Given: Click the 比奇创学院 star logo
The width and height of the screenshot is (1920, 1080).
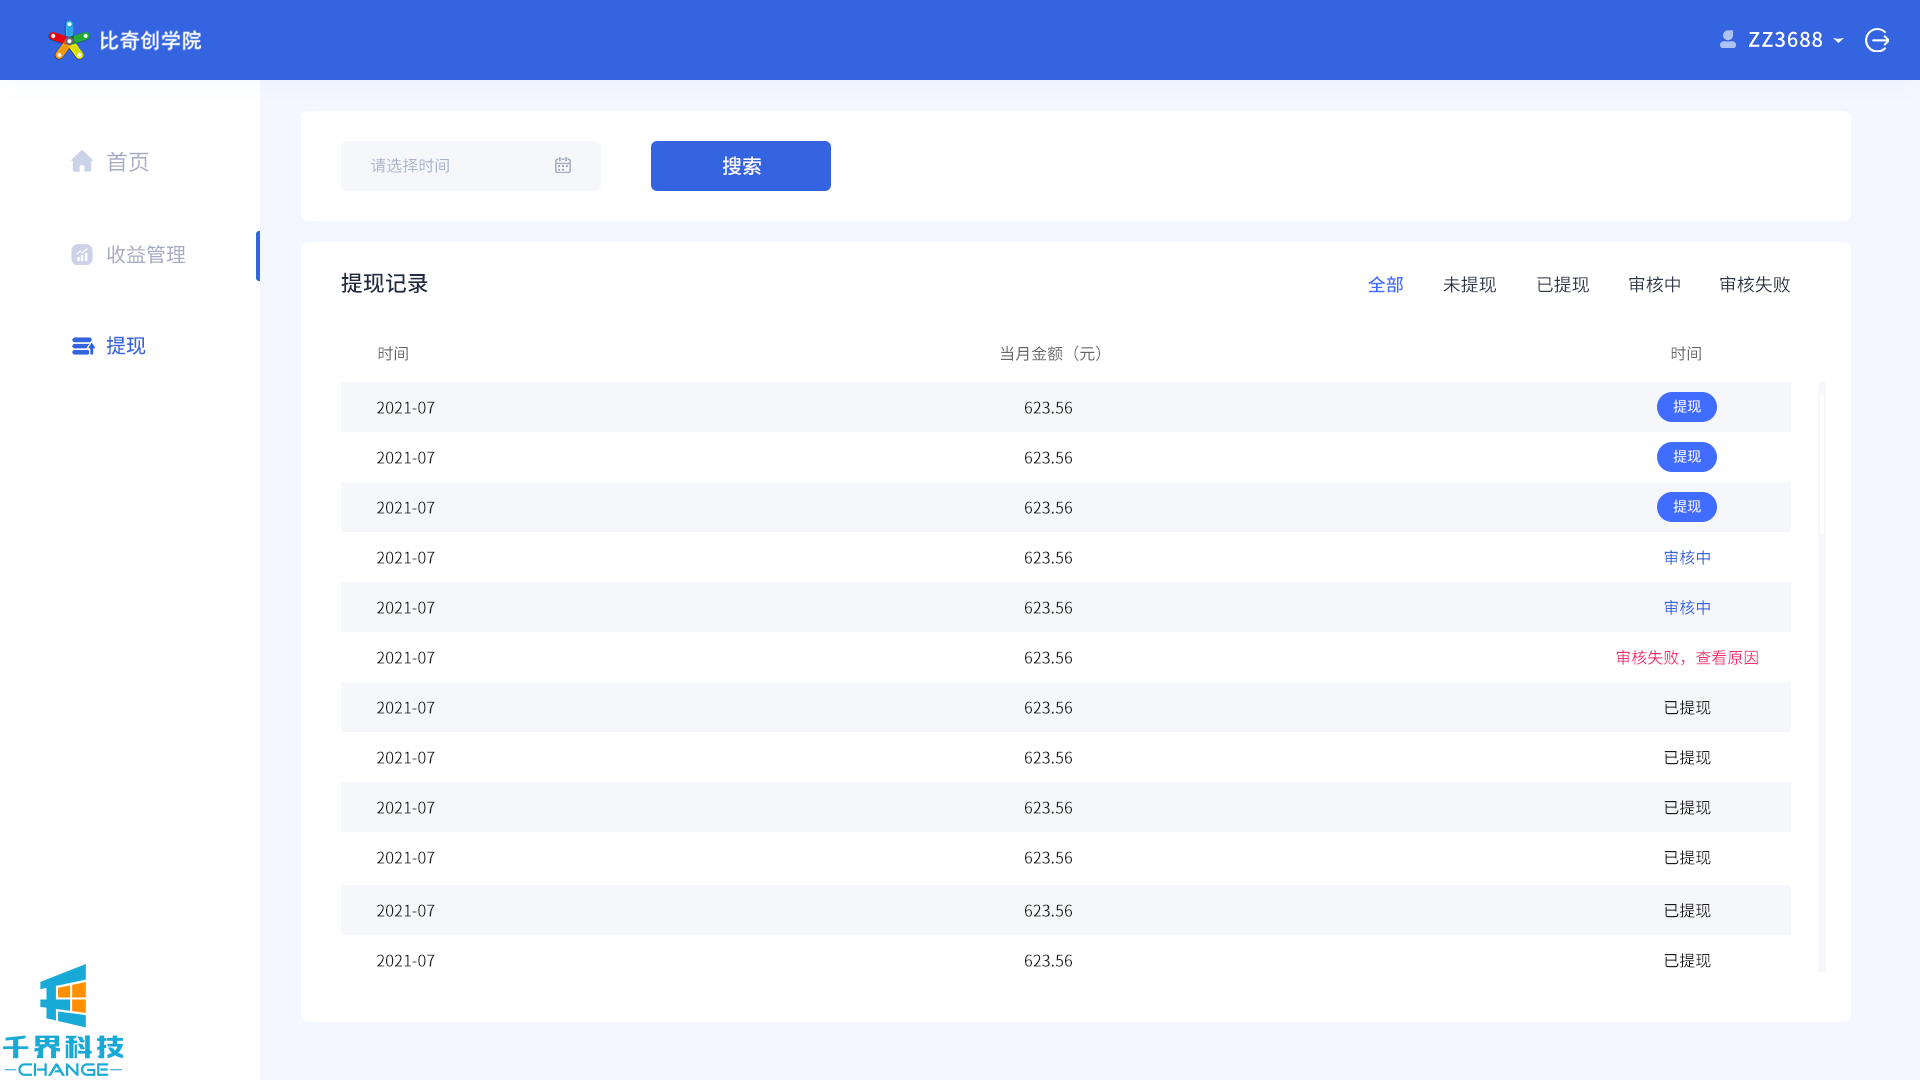Looking at the screenshot, I should point(68,40).
